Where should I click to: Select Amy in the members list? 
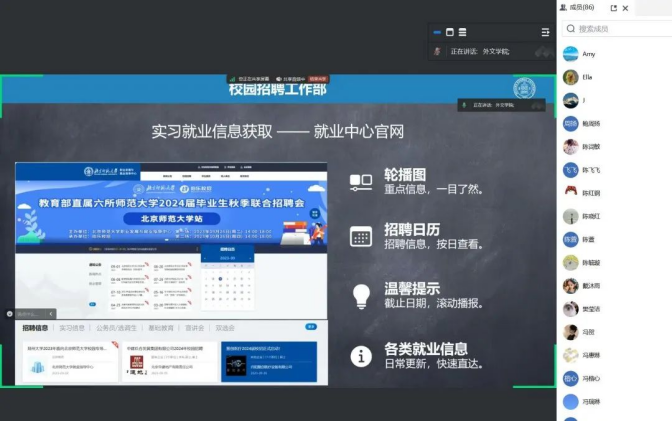(x=588, y=54)
